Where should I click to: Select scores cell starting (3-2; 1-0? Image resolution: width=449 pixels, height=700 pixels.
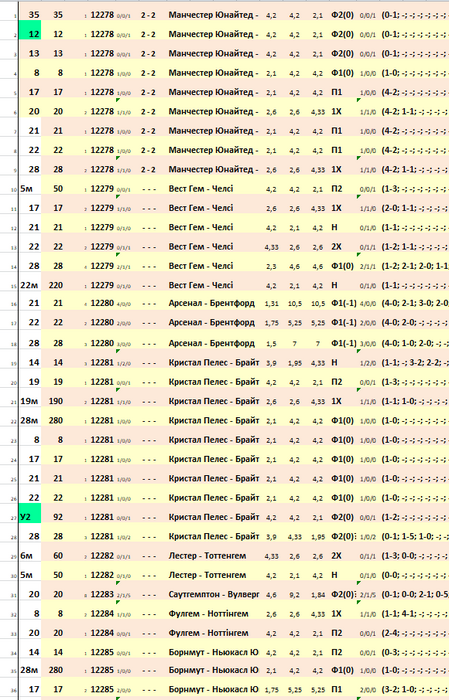[x=415, y=689]
